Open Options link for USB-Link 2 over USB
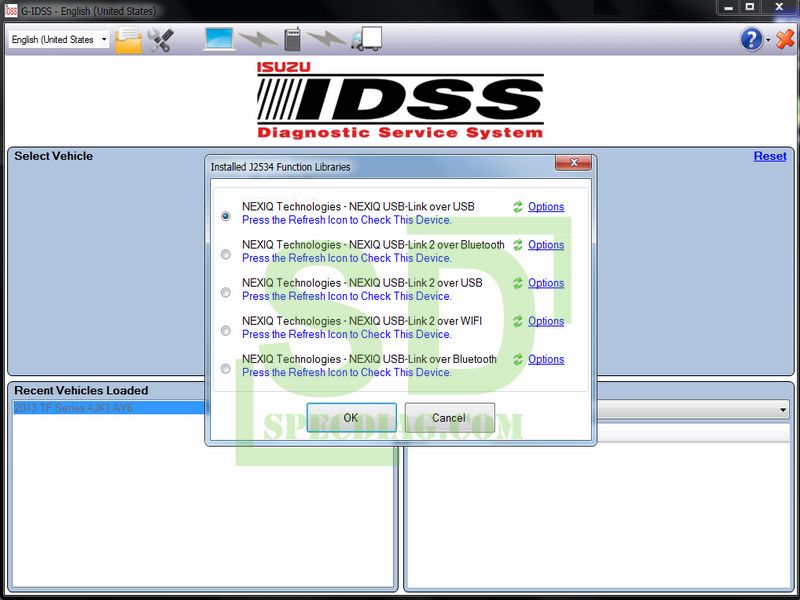 click(546, 283)
